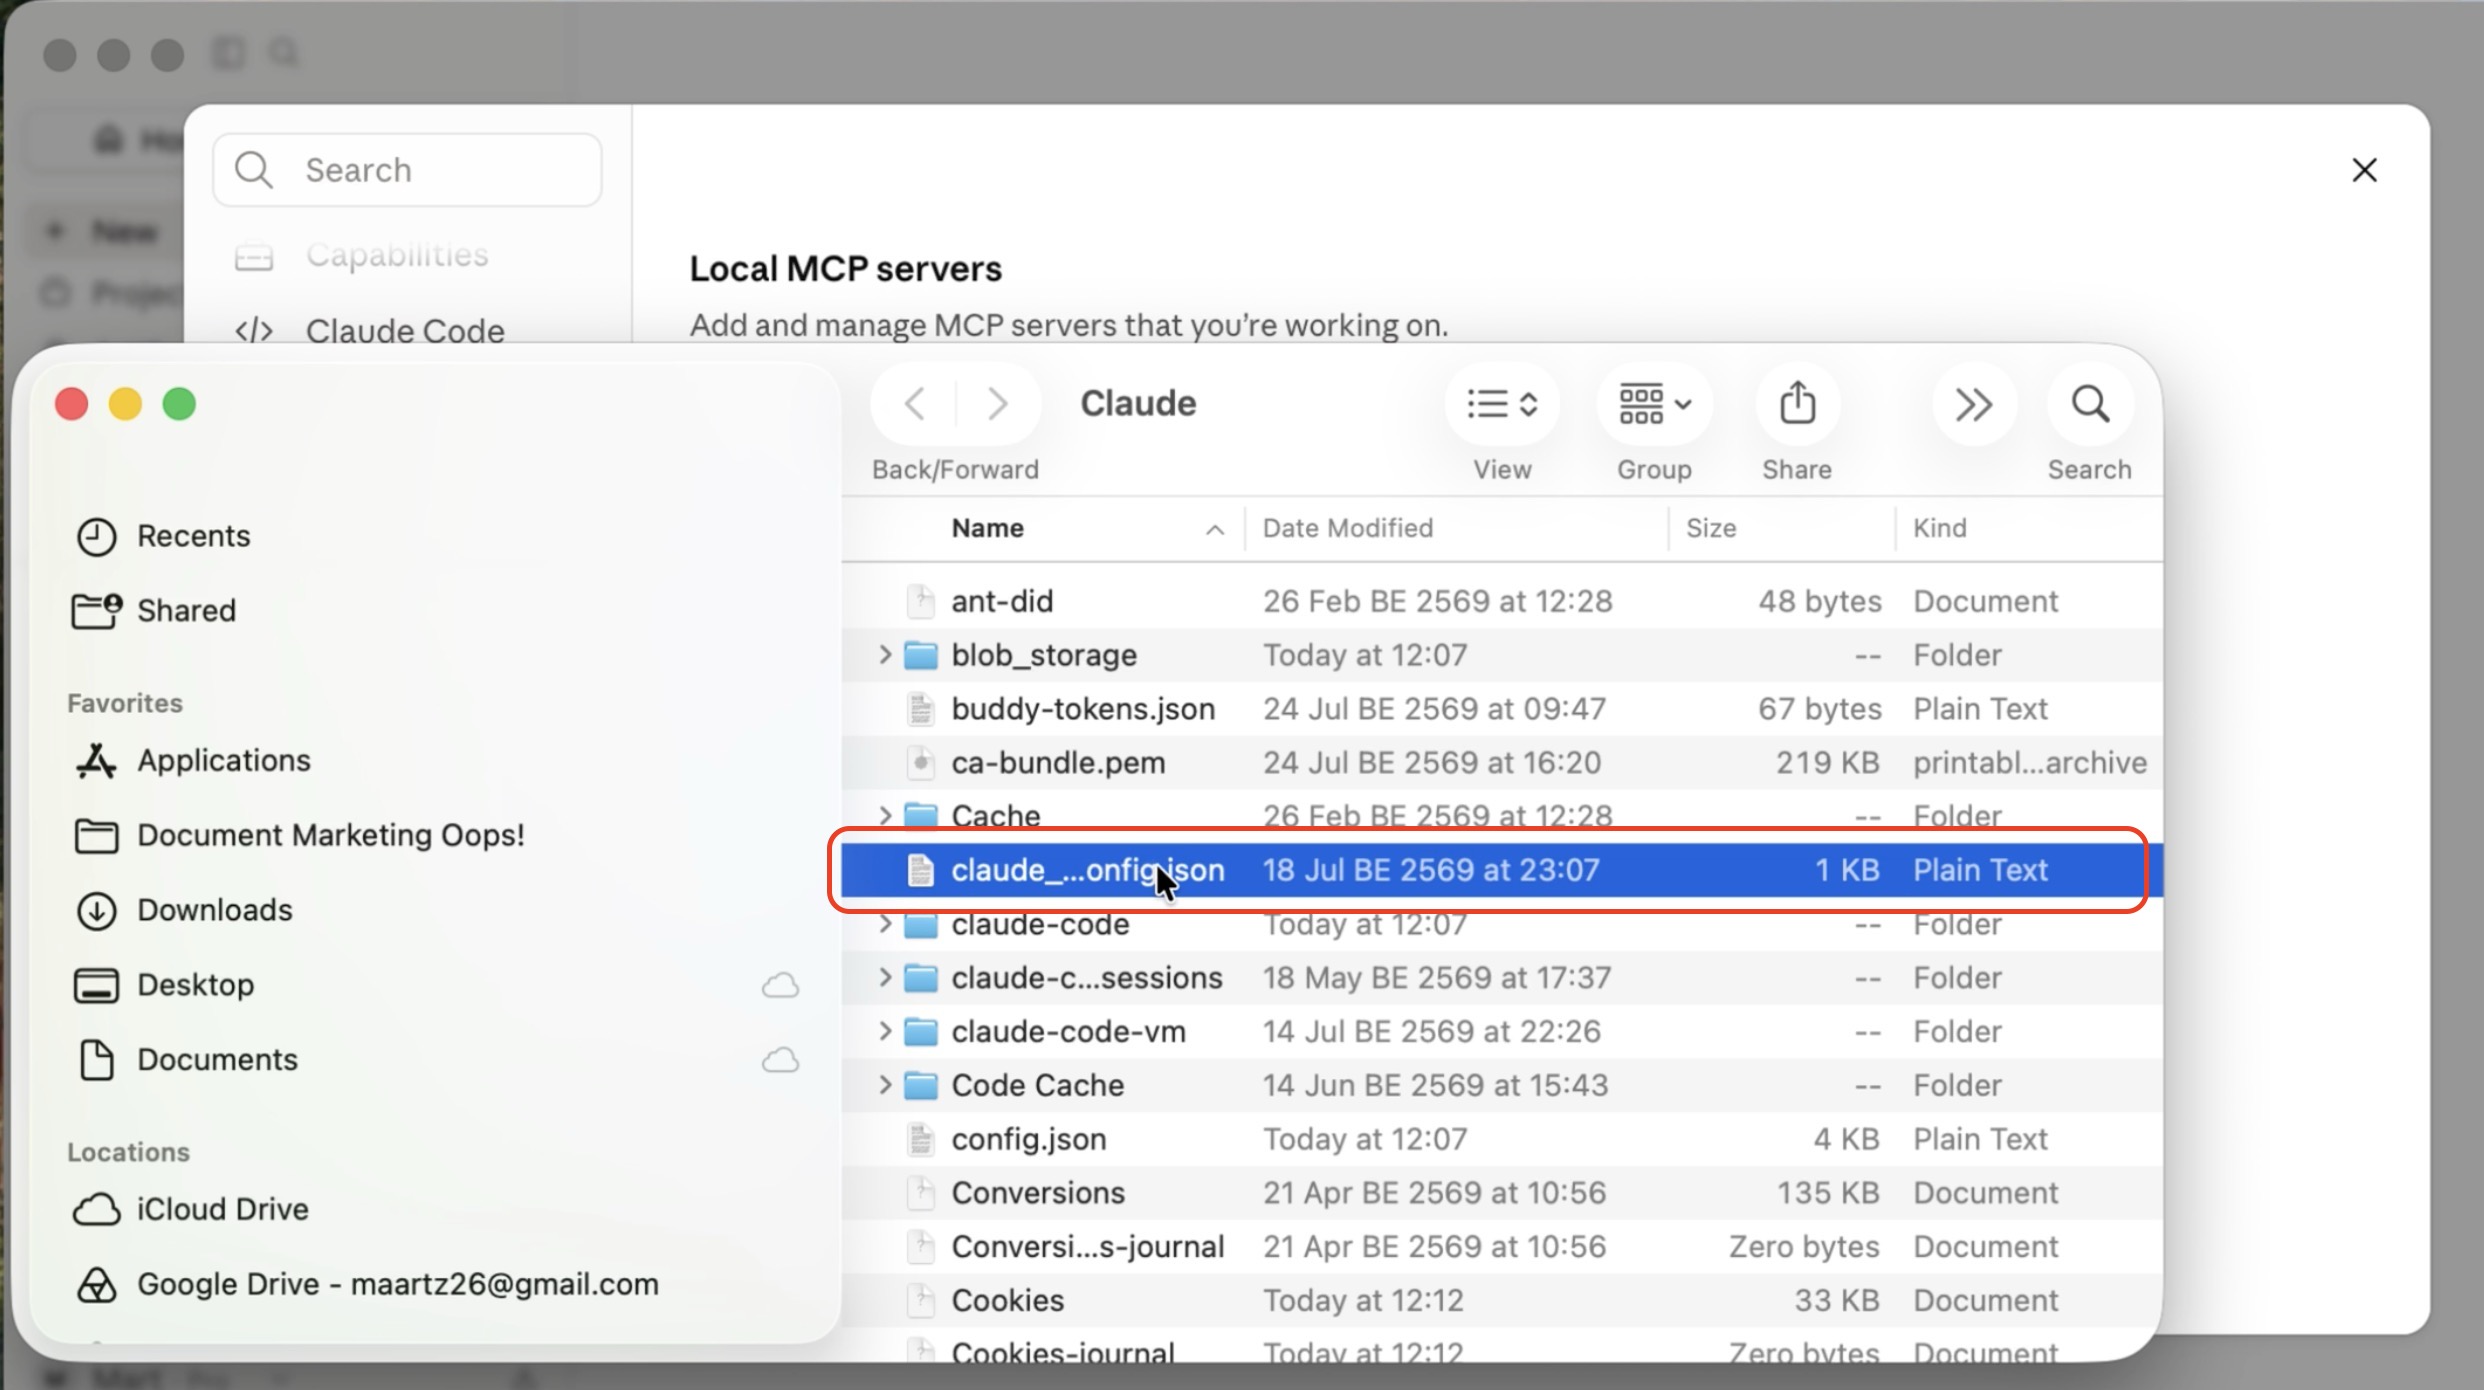Click the 1 KB size of claude config file

point(1847,870)
